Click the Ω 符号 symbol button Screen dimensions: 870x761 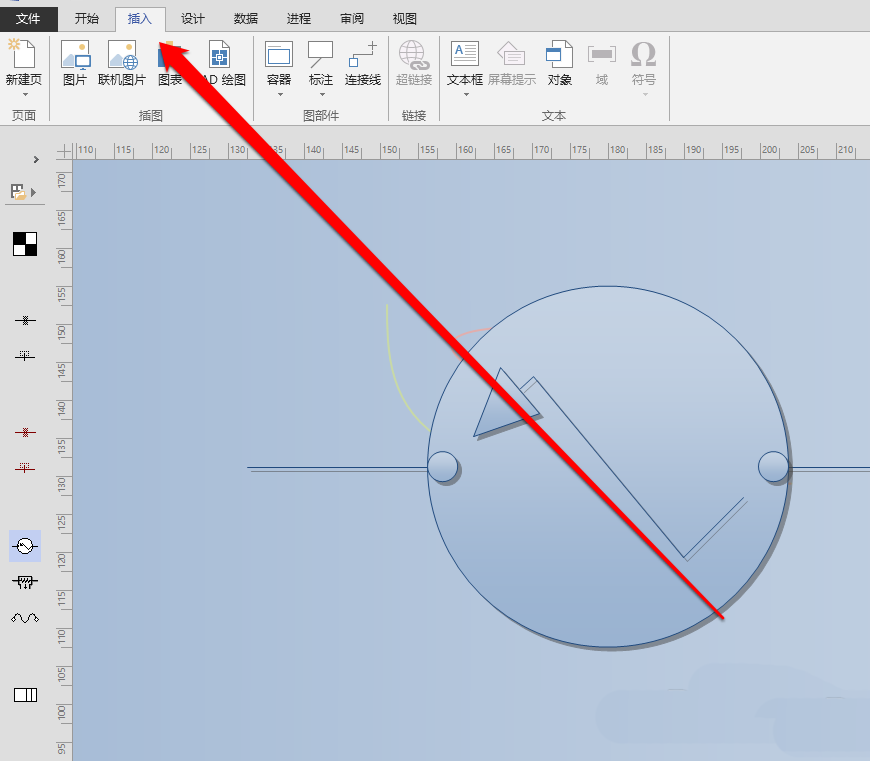click(643, 62)
